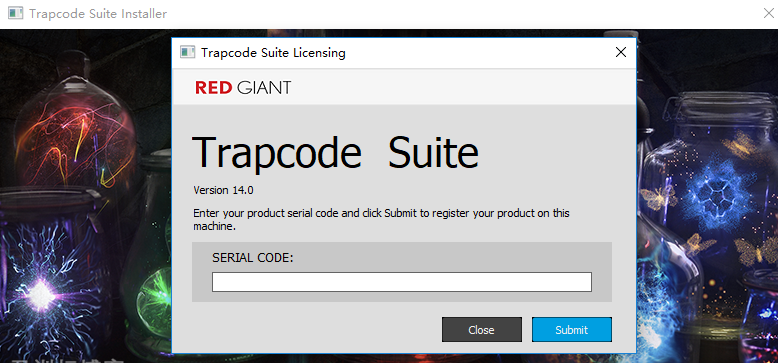The image size is (778, 363).
Task: Click the Trapcode Suite Installer title icon
Action: click(x=15, y=13)
